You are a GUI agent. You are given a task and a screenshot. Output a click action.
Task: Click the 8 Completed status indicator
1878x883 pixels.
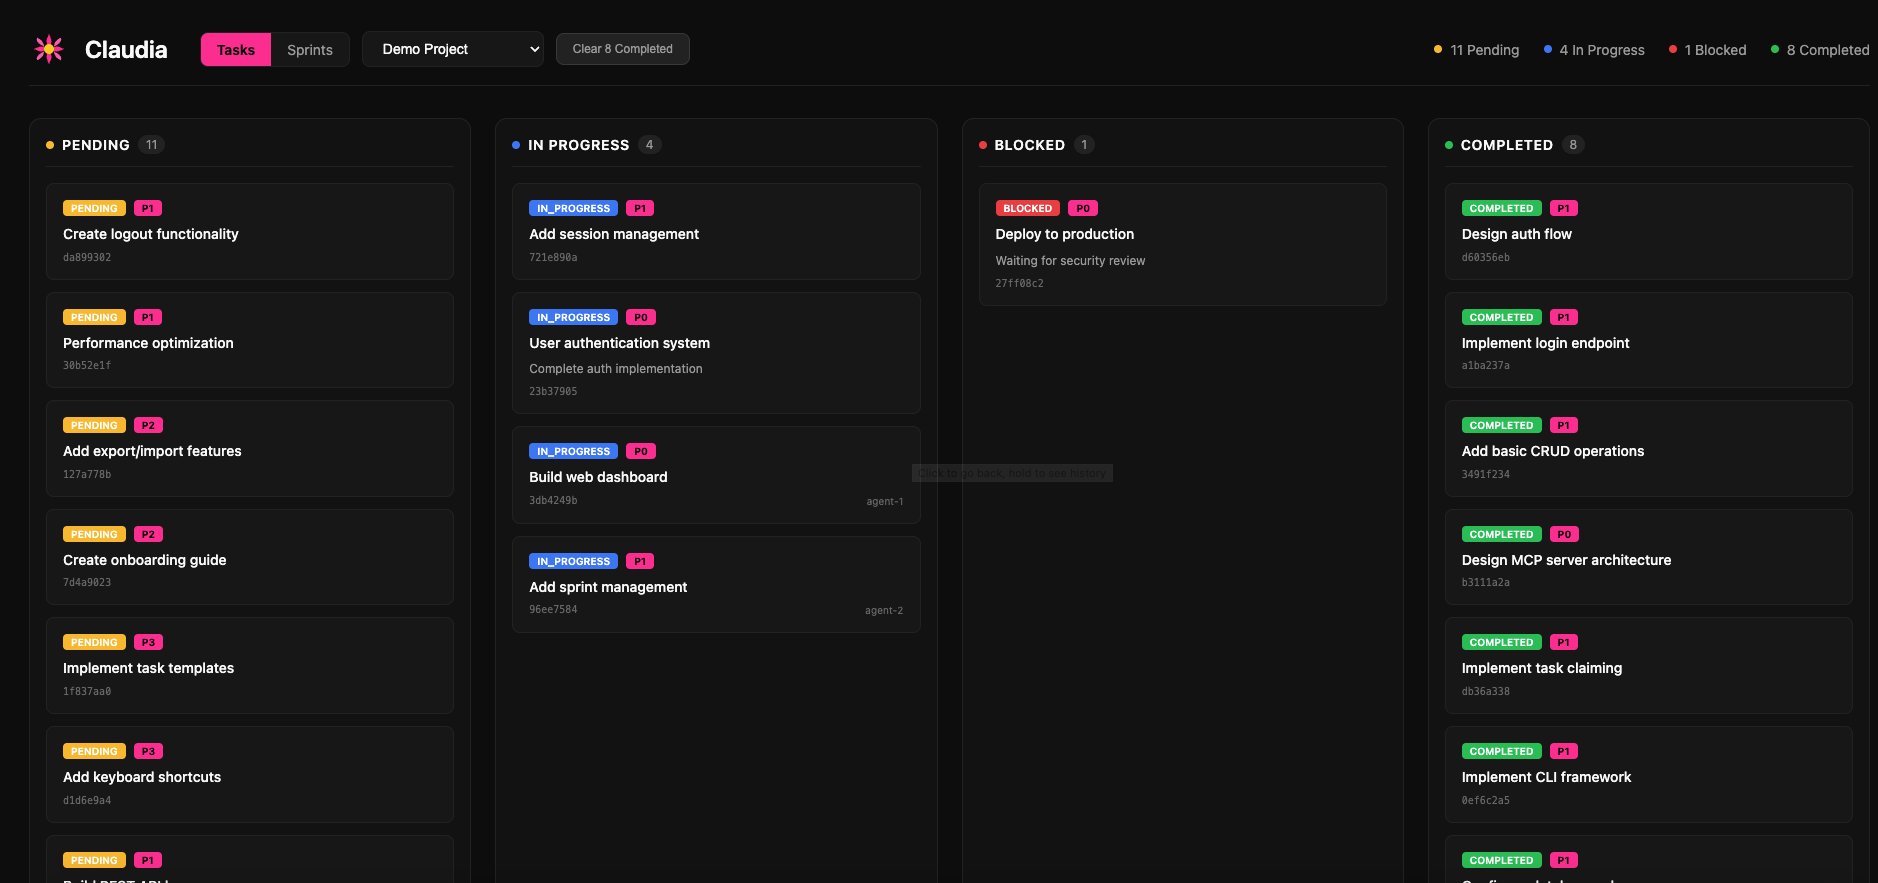[x=1819, y=50]
